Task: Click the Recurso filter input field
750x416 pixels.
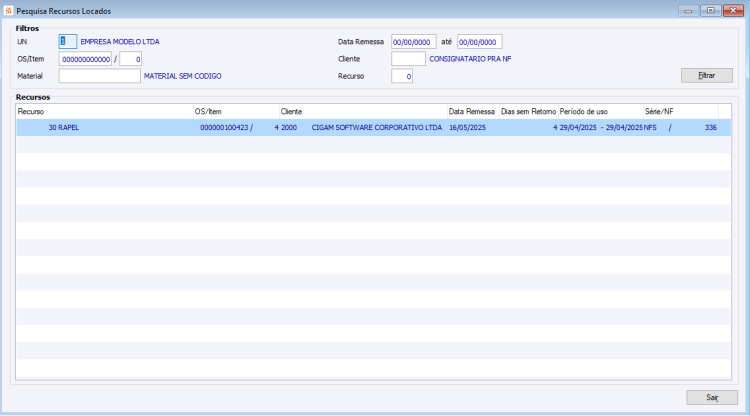Action: tap(402, 76)
